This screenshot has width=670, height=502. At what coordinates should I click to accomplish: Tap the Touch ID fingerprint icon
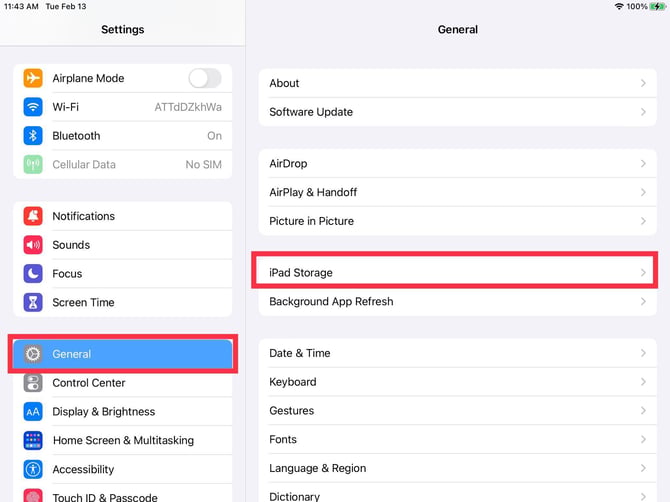click(33, 496)
